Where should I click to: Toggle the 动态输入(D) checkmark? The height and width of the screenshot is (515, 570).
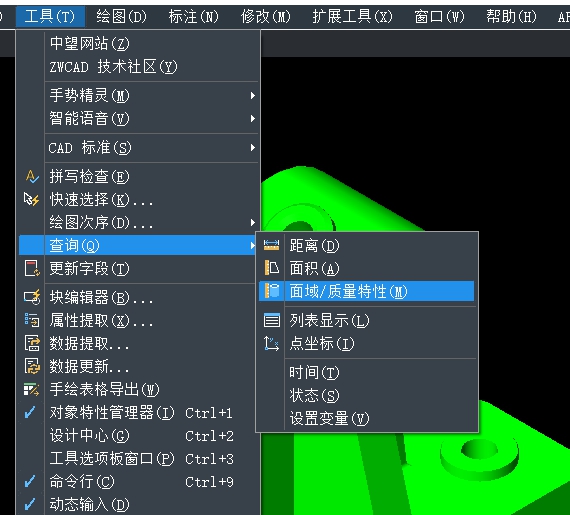tap(30, 504)
